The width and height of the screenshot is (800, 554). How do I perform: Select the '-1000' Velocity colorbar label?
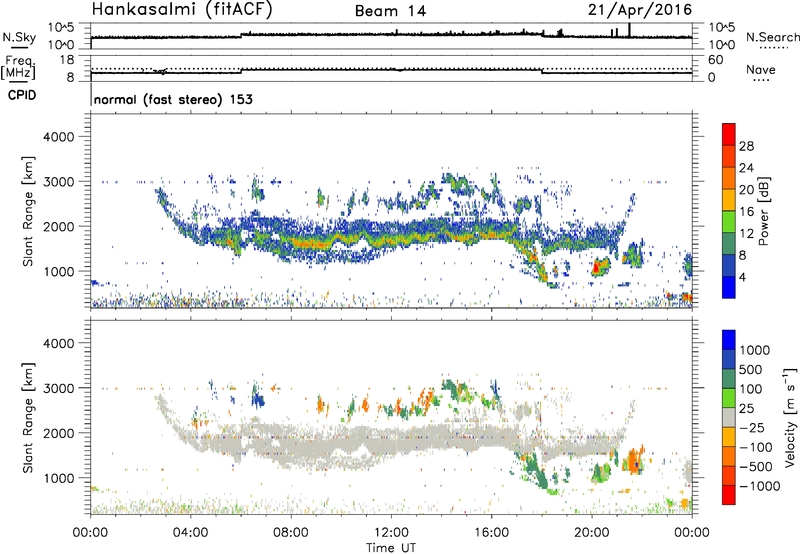click(x=760, y=486)
